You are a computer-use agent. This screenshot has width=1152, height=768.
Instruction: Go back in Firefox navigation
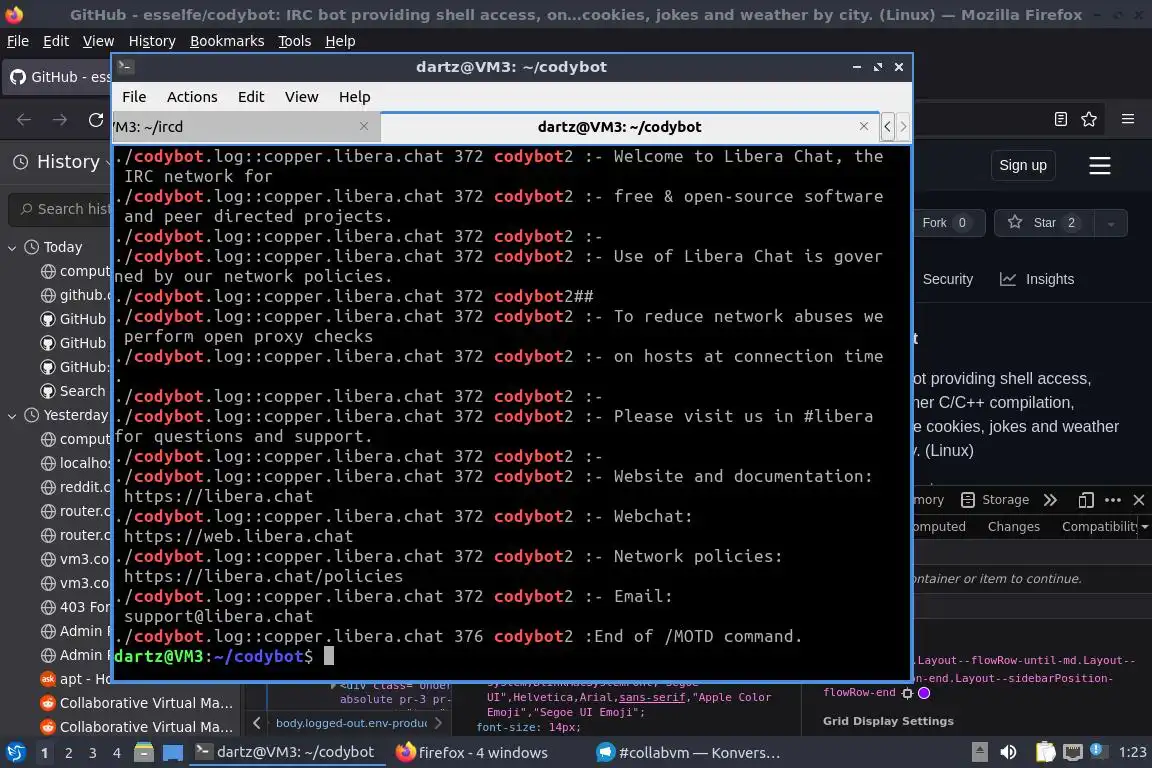pos(24,120)
